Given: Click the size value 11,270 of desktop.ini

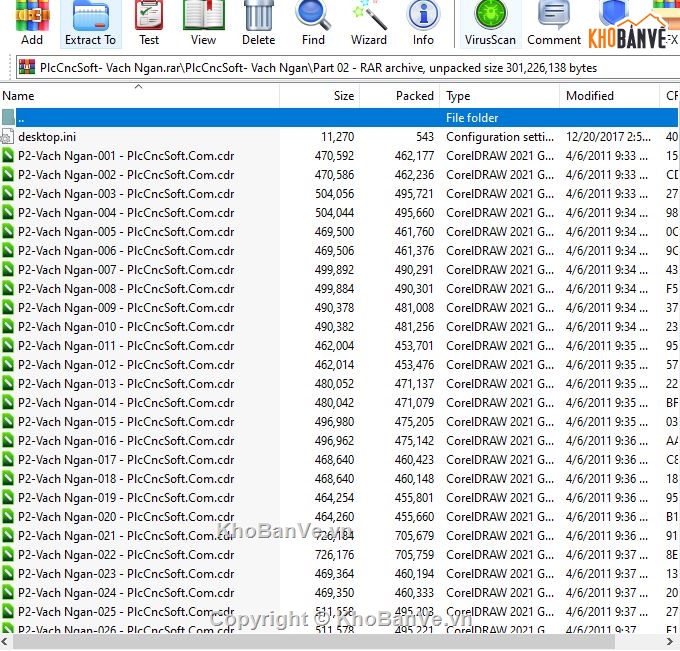Looking at the screenshot, I should (x=337, y=137).
